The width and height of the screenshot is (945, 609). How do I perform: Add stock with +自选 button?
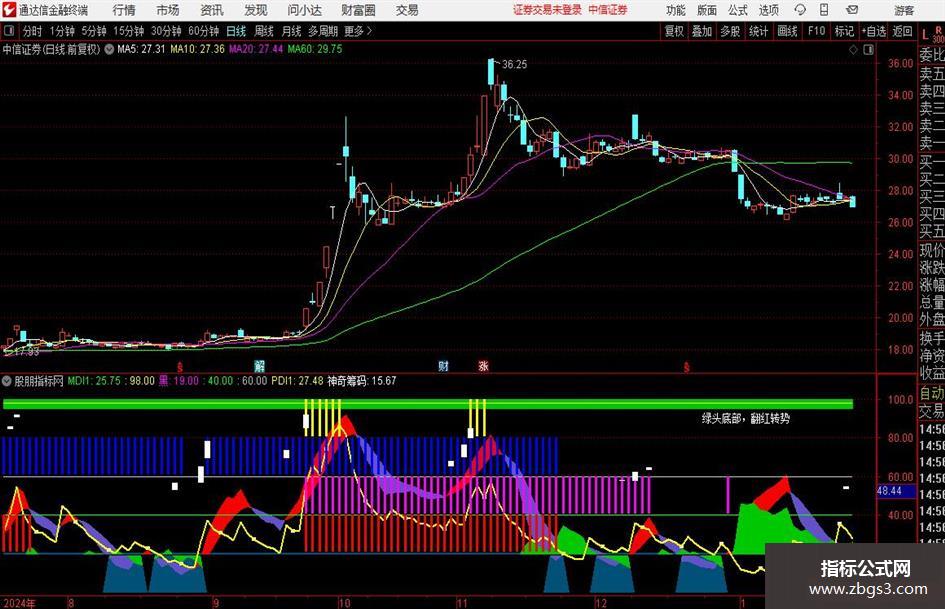coord(874,31)
